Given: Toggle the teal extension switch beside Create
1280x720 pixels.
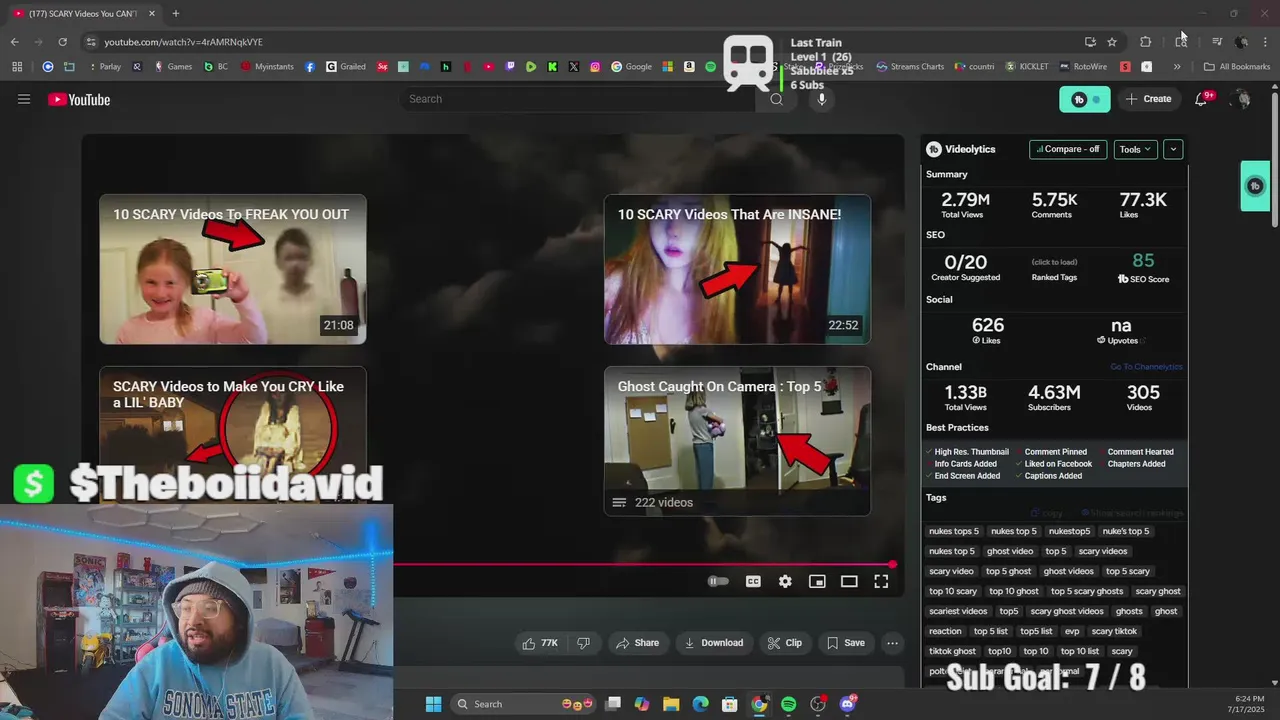Looking at the screenshot, I should (x=1085, y=99).
